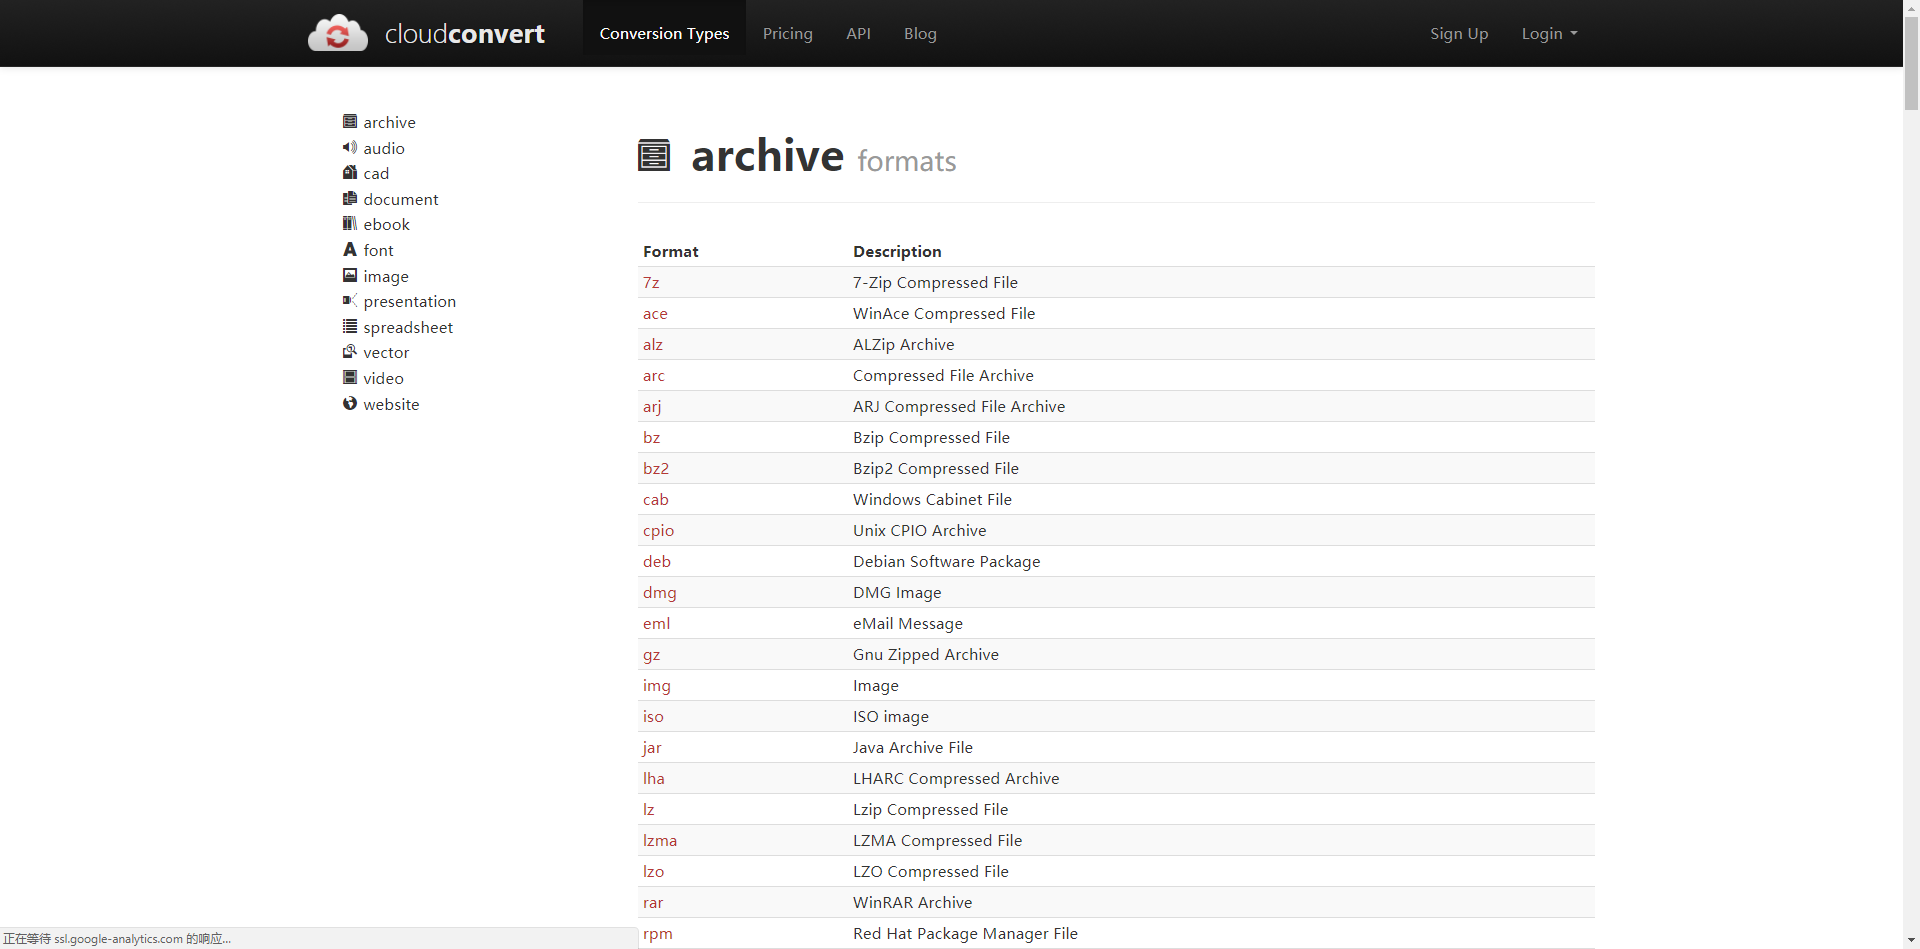Click the spreadsheet icon in sidebar
Screen dimensions: 1920x949
(x=350, y=326)
